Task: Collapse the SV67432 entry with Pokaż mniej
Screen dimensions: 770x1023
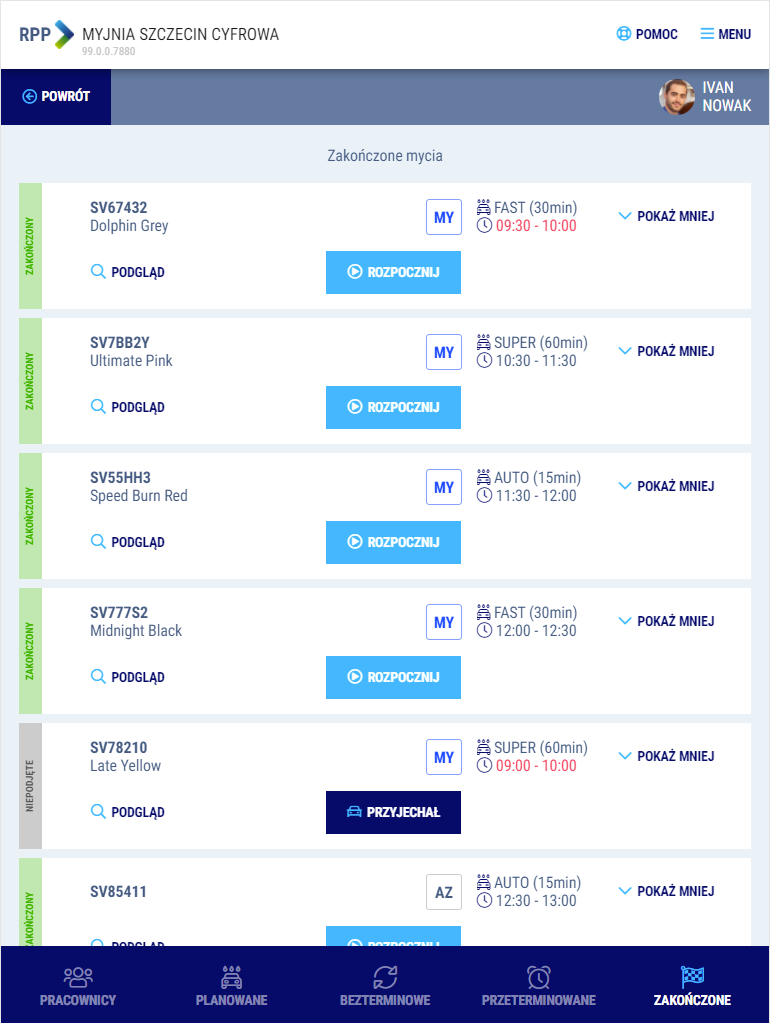Action: click(x=666, y=216)
